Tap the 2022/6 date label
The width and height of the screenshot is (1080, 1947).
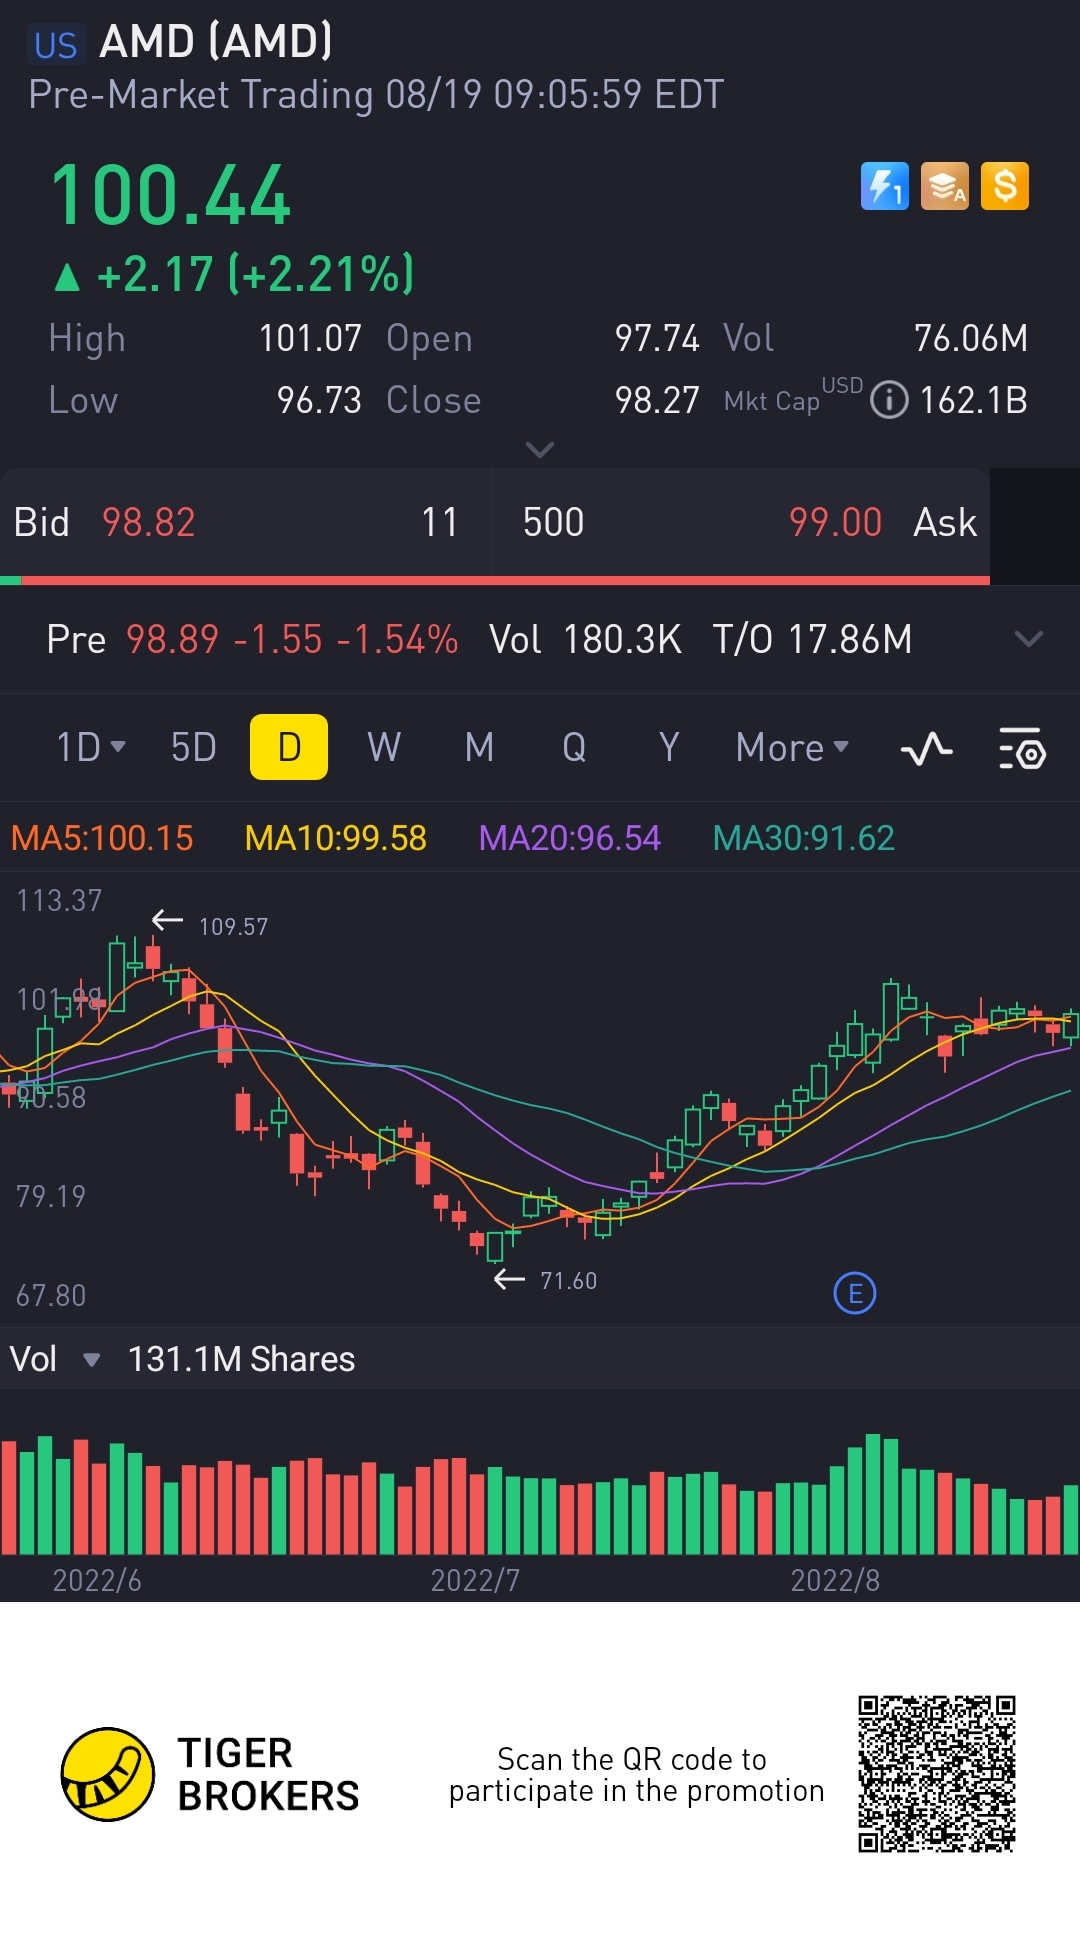pyautogui.click(x=97, y=1580)
